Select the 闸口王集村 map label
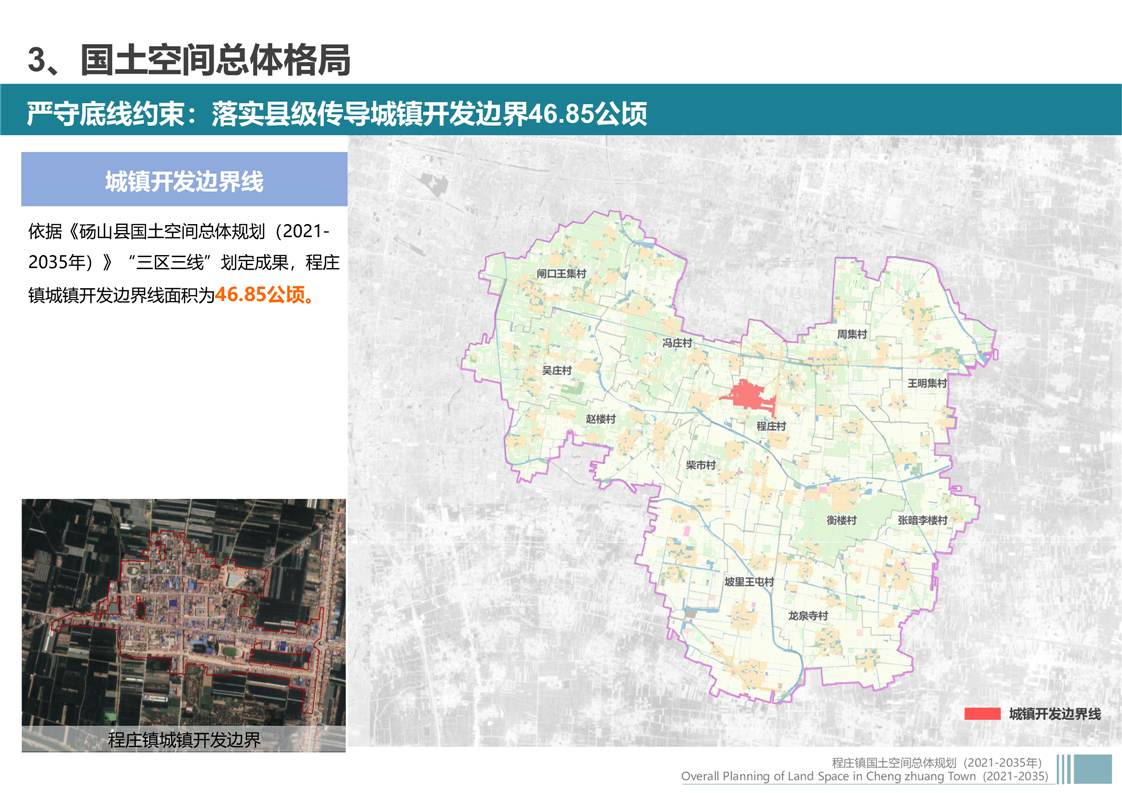This screenshot has width=1122, height=793. pos(561,273)
